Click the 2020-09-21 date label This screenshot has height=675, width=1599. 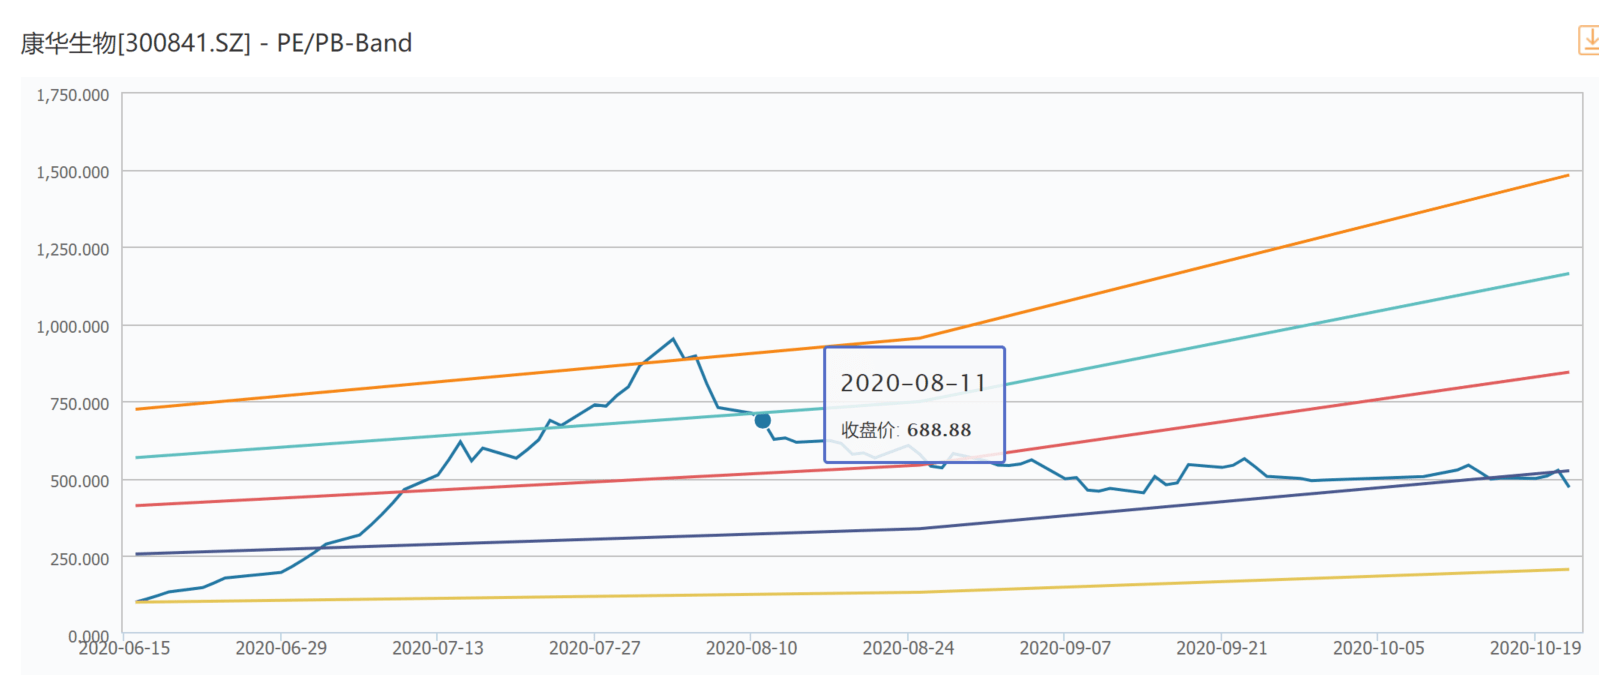(1222, 648)
